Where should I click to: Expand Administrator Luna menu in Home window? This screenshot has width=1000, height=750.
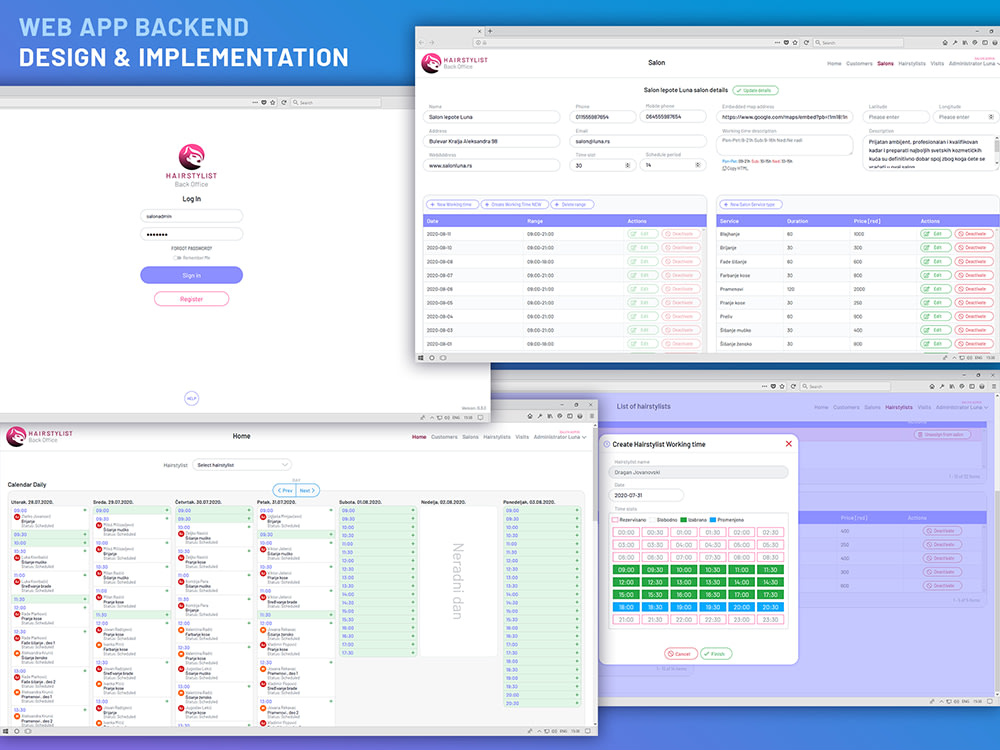[560, 437]
